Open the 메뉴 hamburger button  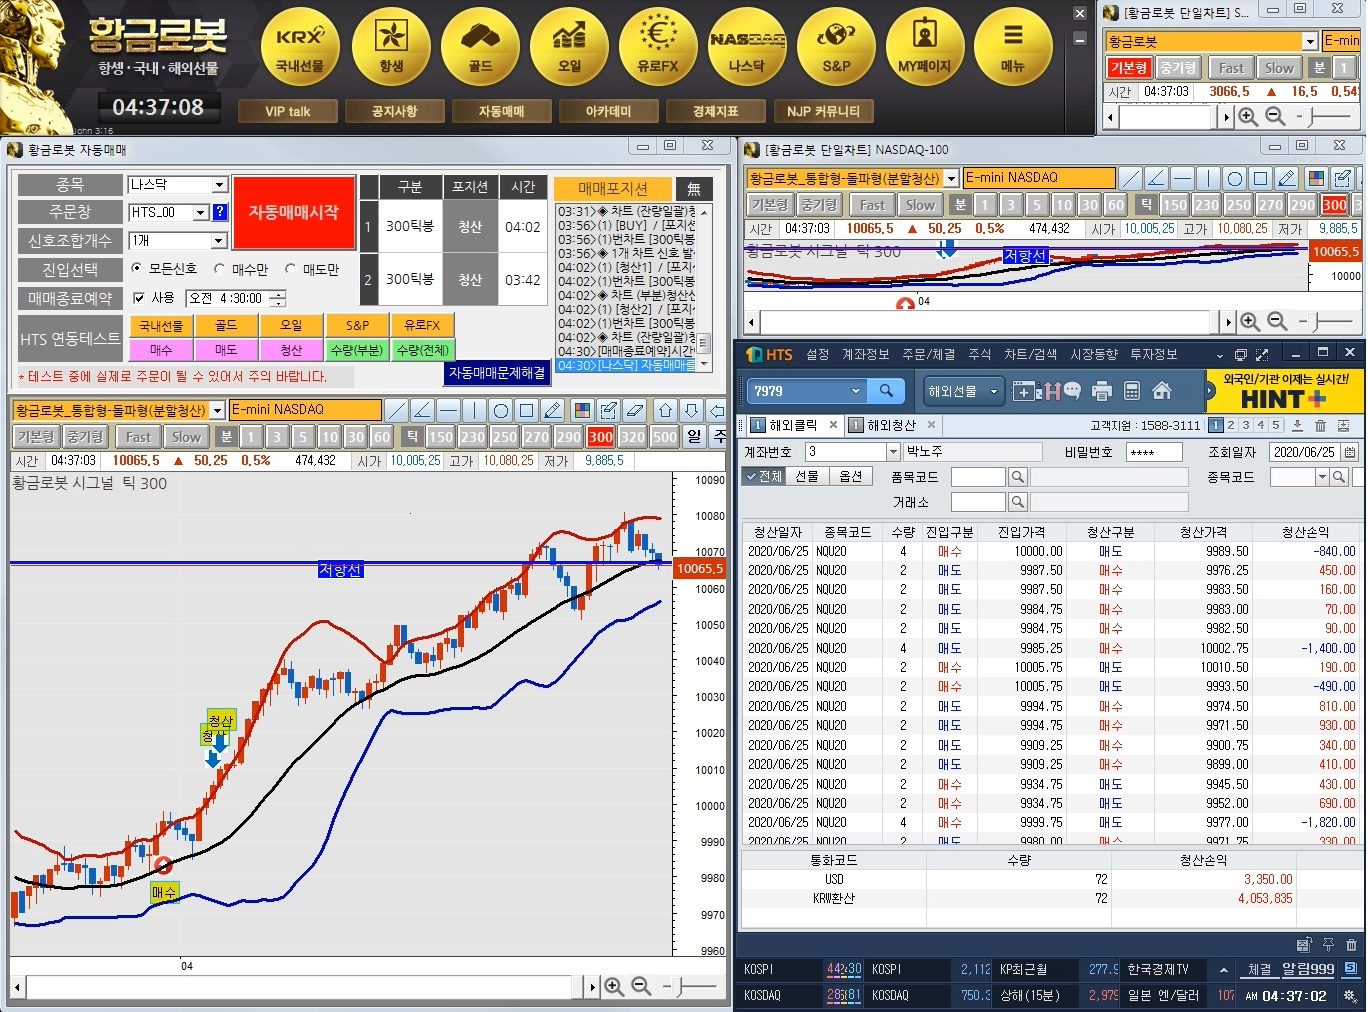[1013, 46]
